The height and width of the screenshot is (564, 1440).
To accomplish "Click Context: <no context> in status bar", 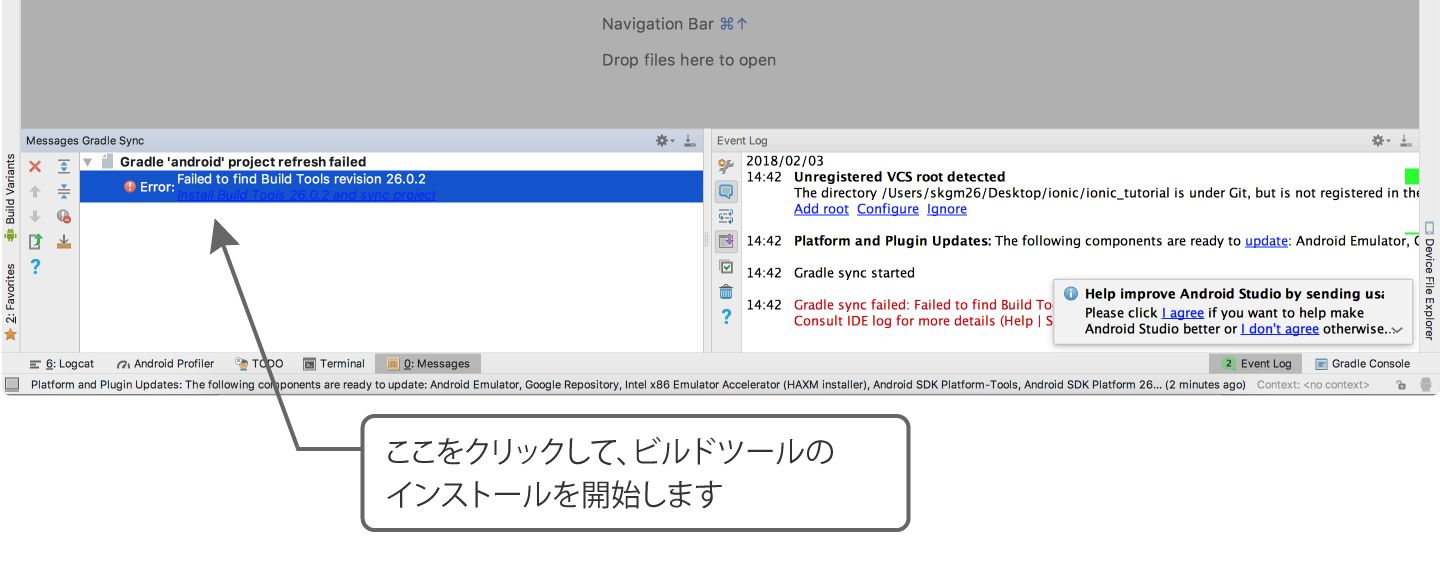I will pos(1313,384).
